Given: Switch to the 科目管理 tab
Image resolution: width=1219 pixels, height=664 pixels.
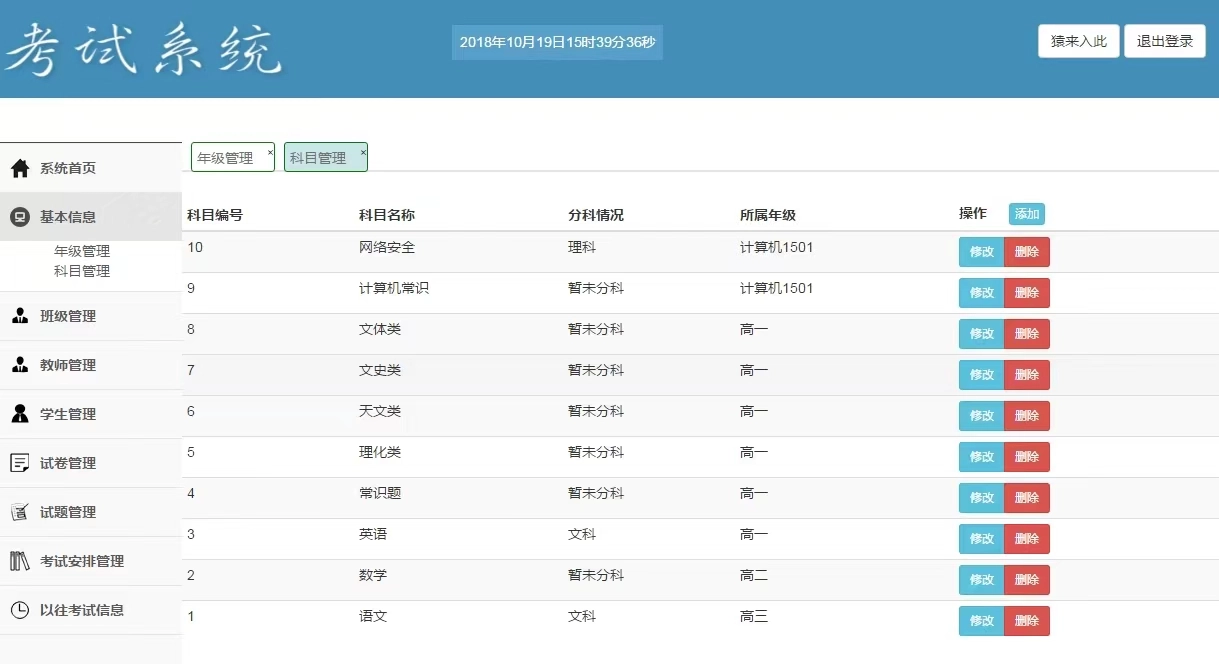Looking at the screenshot, I should [318, 156].
